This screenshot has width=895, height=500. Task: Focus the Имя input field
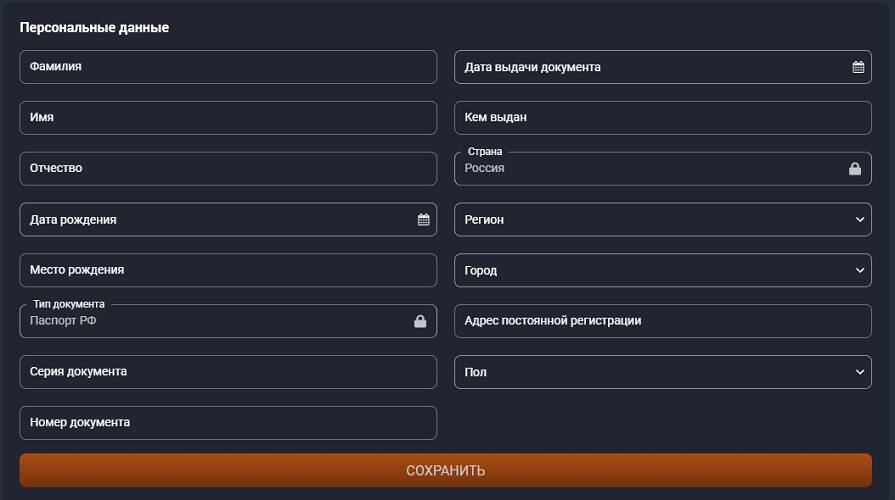228,118
